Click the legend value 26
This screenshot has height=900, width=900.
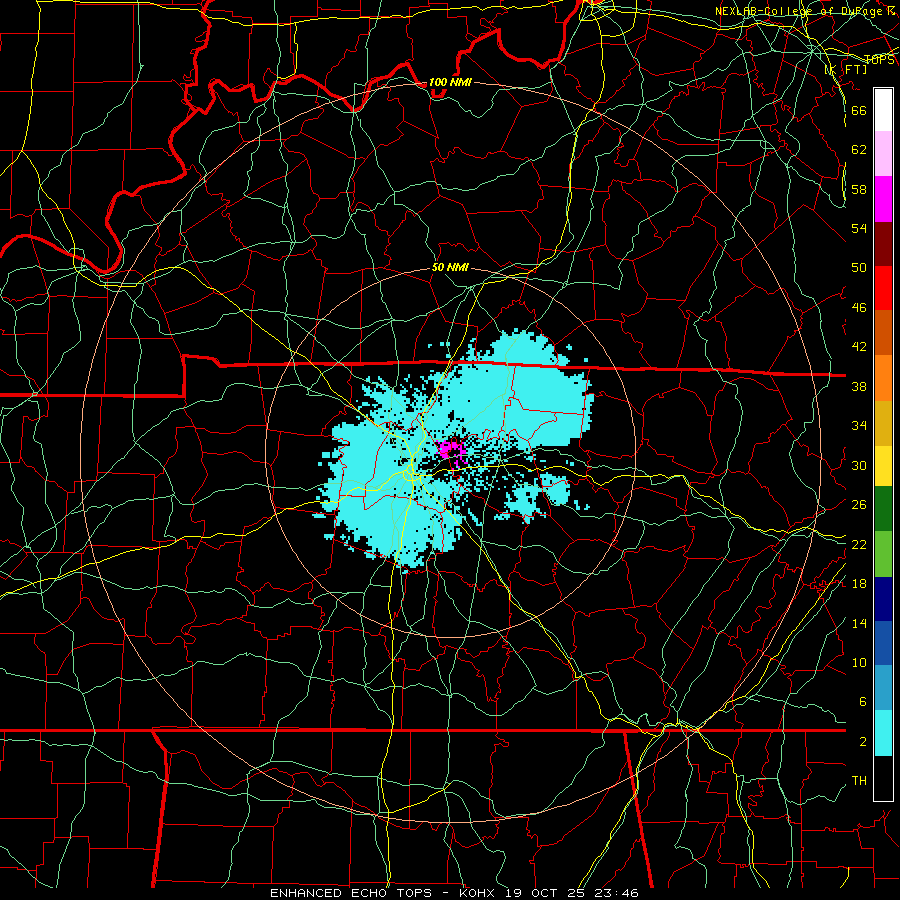pos(859,505)
